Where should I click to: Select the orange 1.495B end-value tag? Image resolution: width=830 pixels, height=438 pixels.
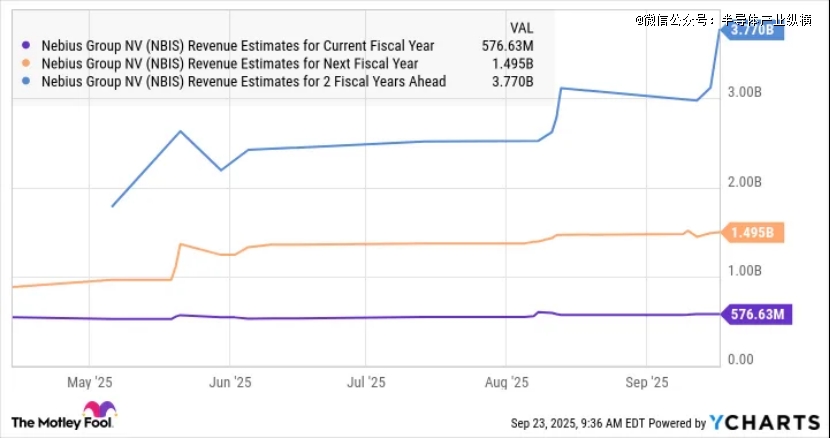pyautogui.click(x=752, y=233)
